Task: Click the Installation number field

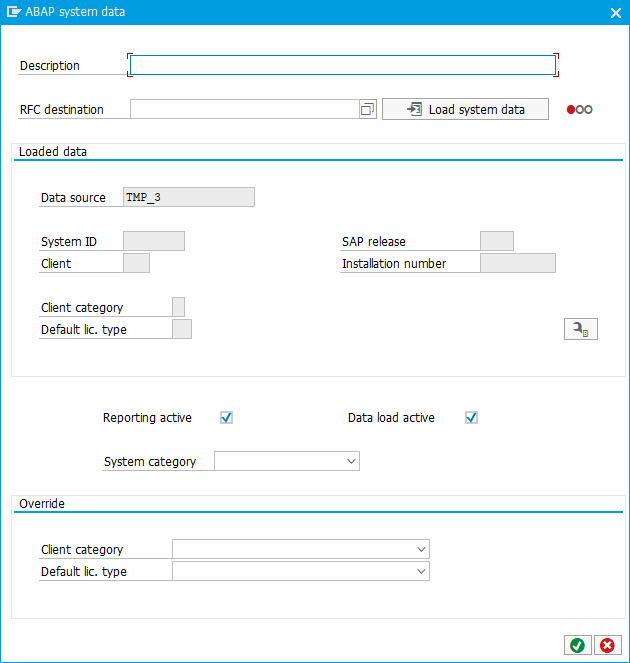Action: pos(518,263)
